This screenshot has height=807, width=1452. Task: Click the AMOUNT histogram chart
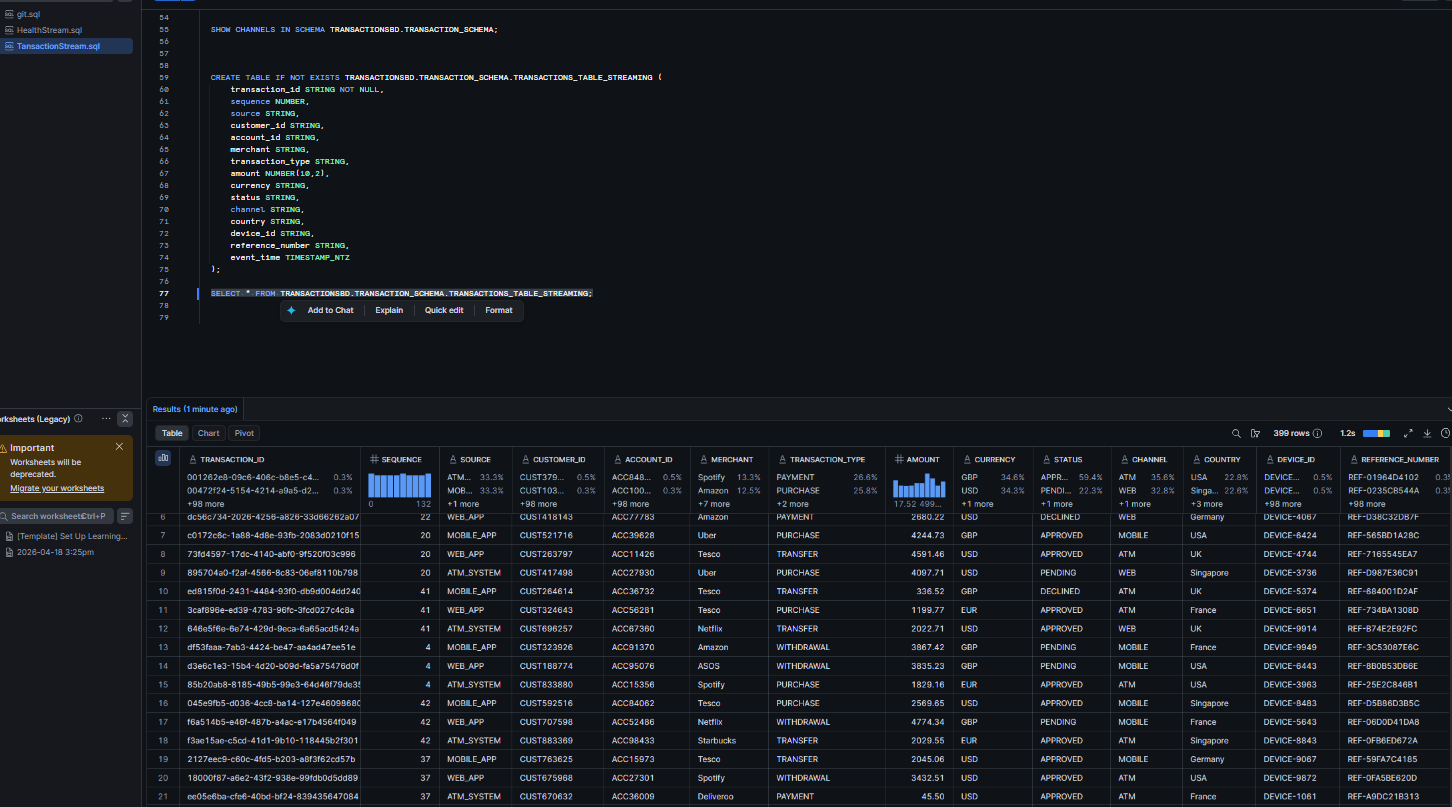pos(919,485)
